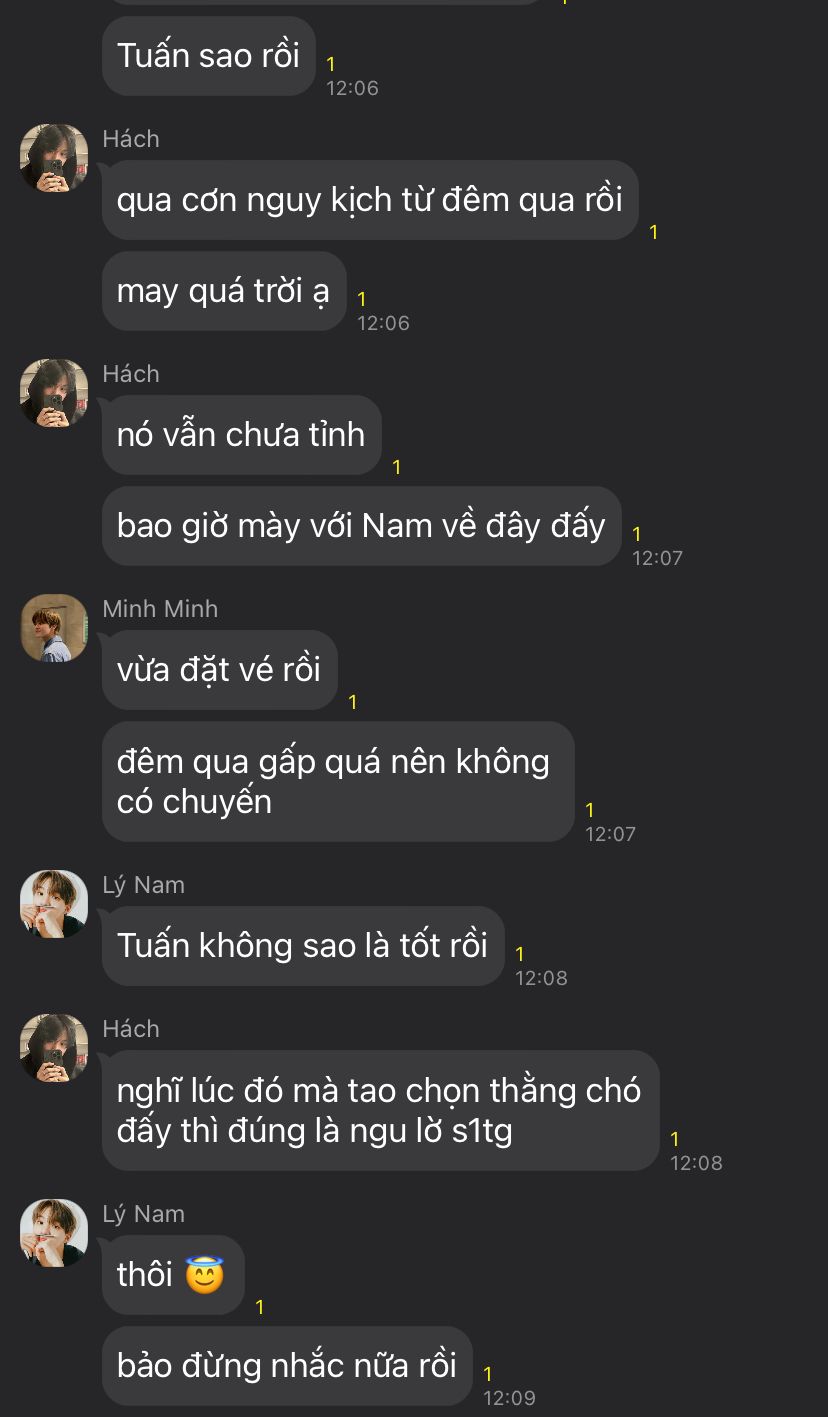828x1417 pixels.
Task: Tap the 'nó vẫn chưa tỉnh' message
Action: point(242,435)
